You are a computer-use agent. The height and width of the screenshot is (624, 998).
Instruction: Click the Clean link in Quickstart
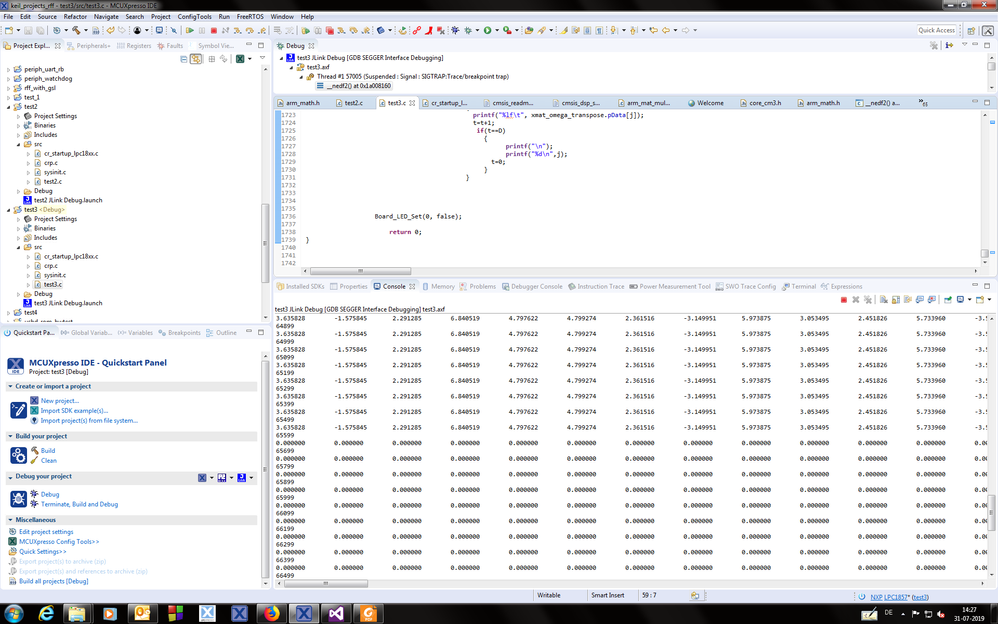(48, 460)
